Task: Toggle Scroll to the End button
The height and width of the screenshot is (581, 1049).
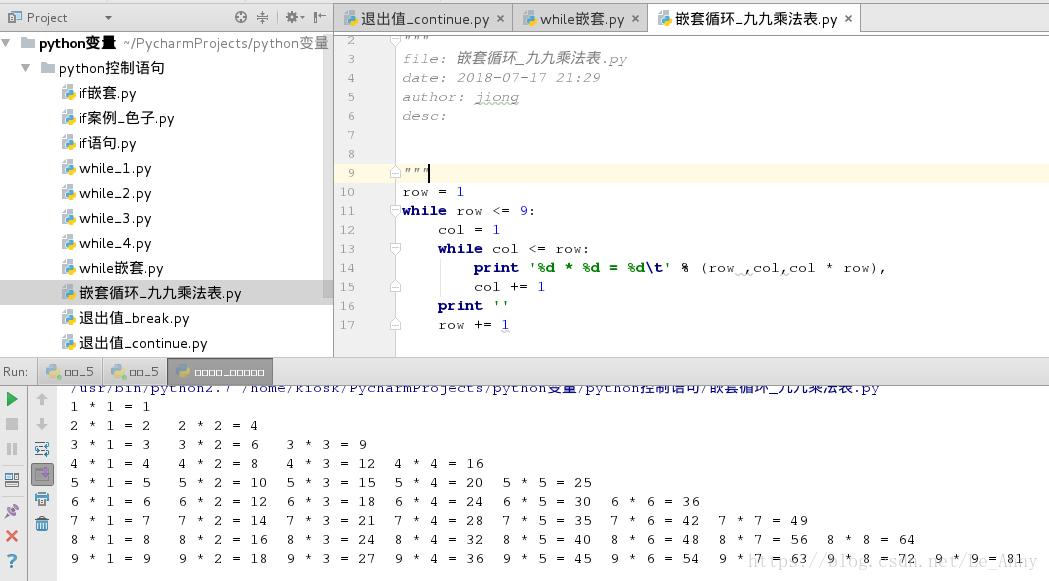Action: (x=42, y=475)
